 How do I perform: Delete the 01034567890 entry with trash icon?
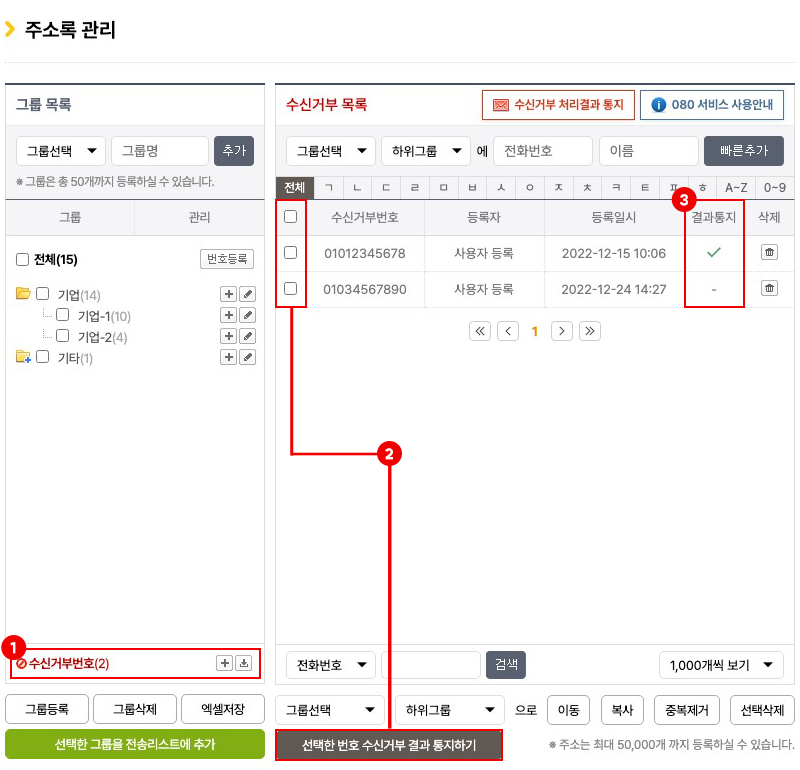tap(769, 288)
